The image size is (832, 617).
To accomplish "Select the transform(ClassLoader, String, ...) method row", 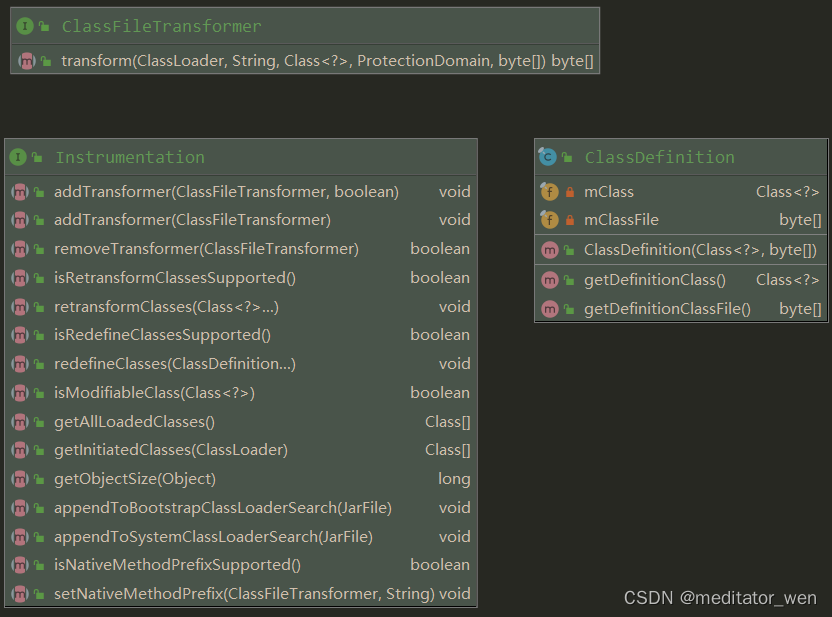I will 305,61.
